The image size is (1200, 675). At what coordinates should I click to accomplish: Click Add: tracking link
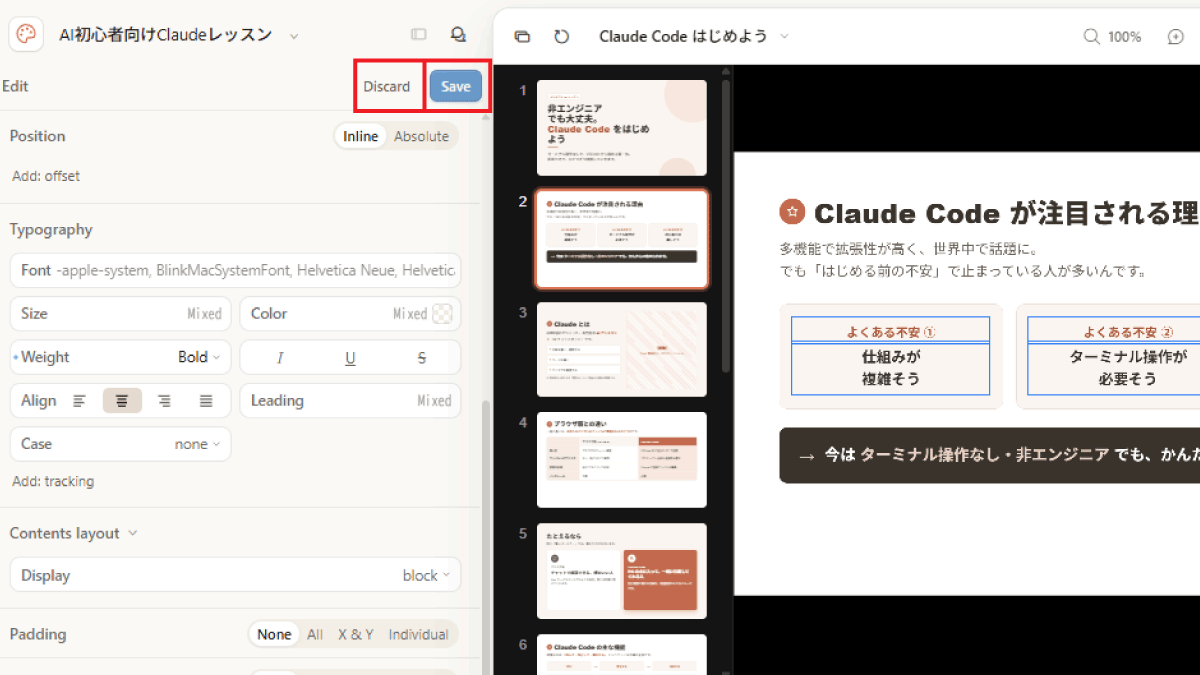click(53, 481)
